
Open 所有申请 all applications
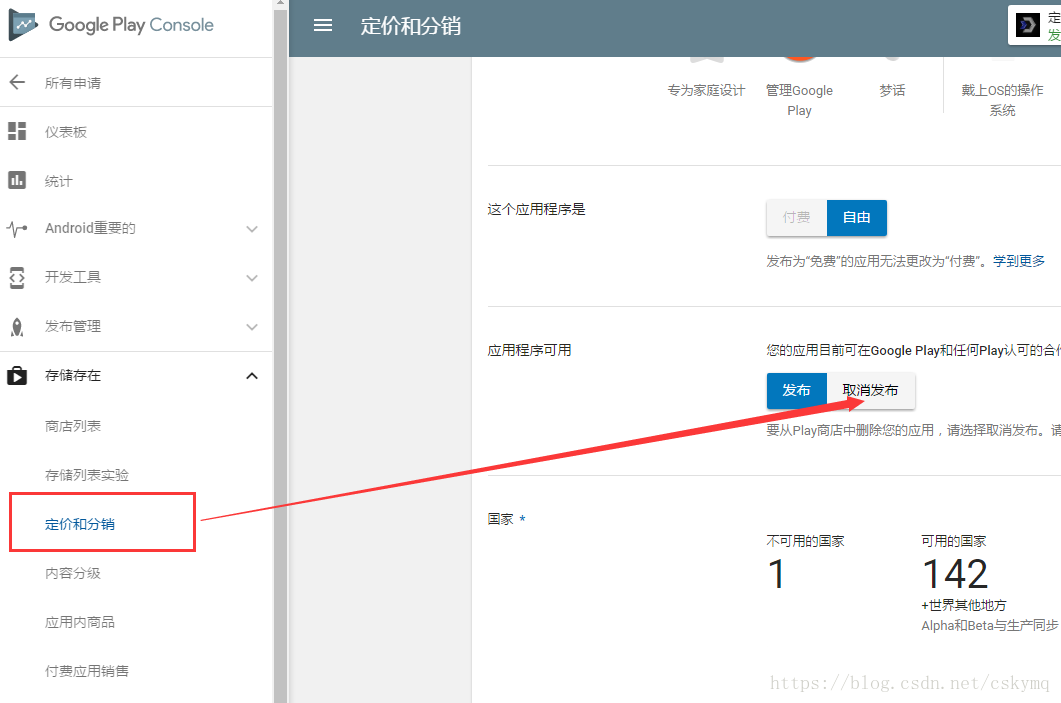(x=73, y=83)
